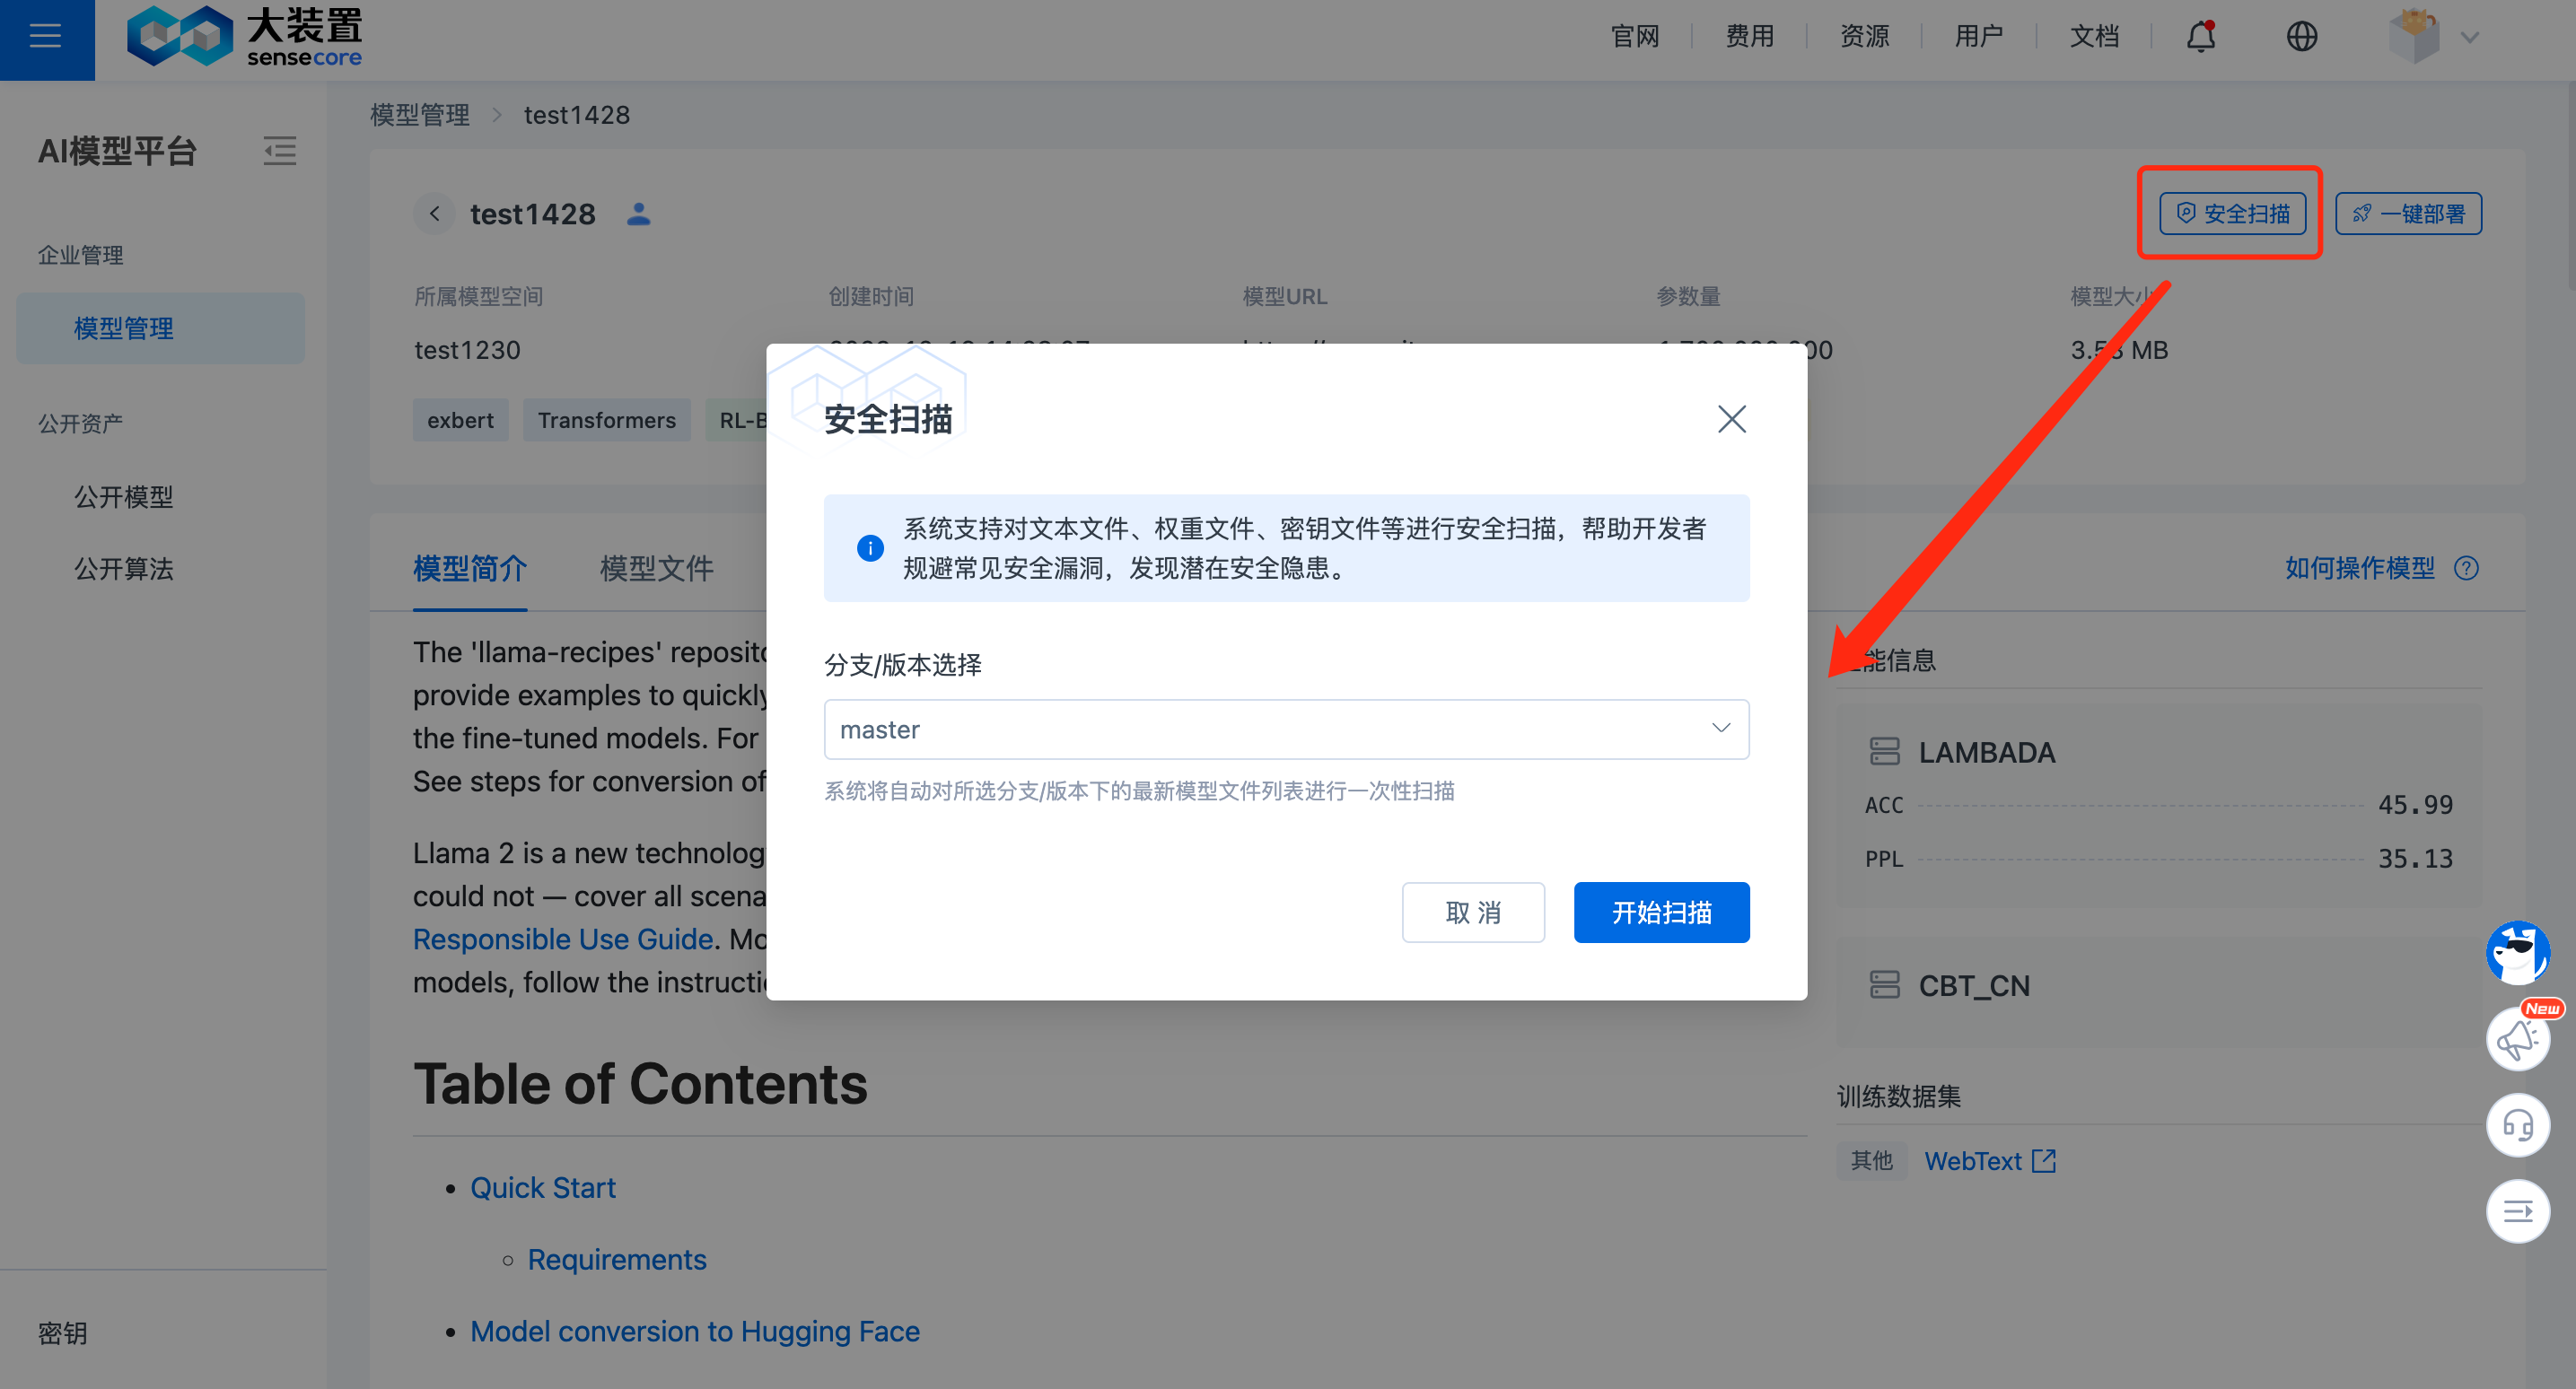Go back with the arrow beside test1428

pos(434,214)
